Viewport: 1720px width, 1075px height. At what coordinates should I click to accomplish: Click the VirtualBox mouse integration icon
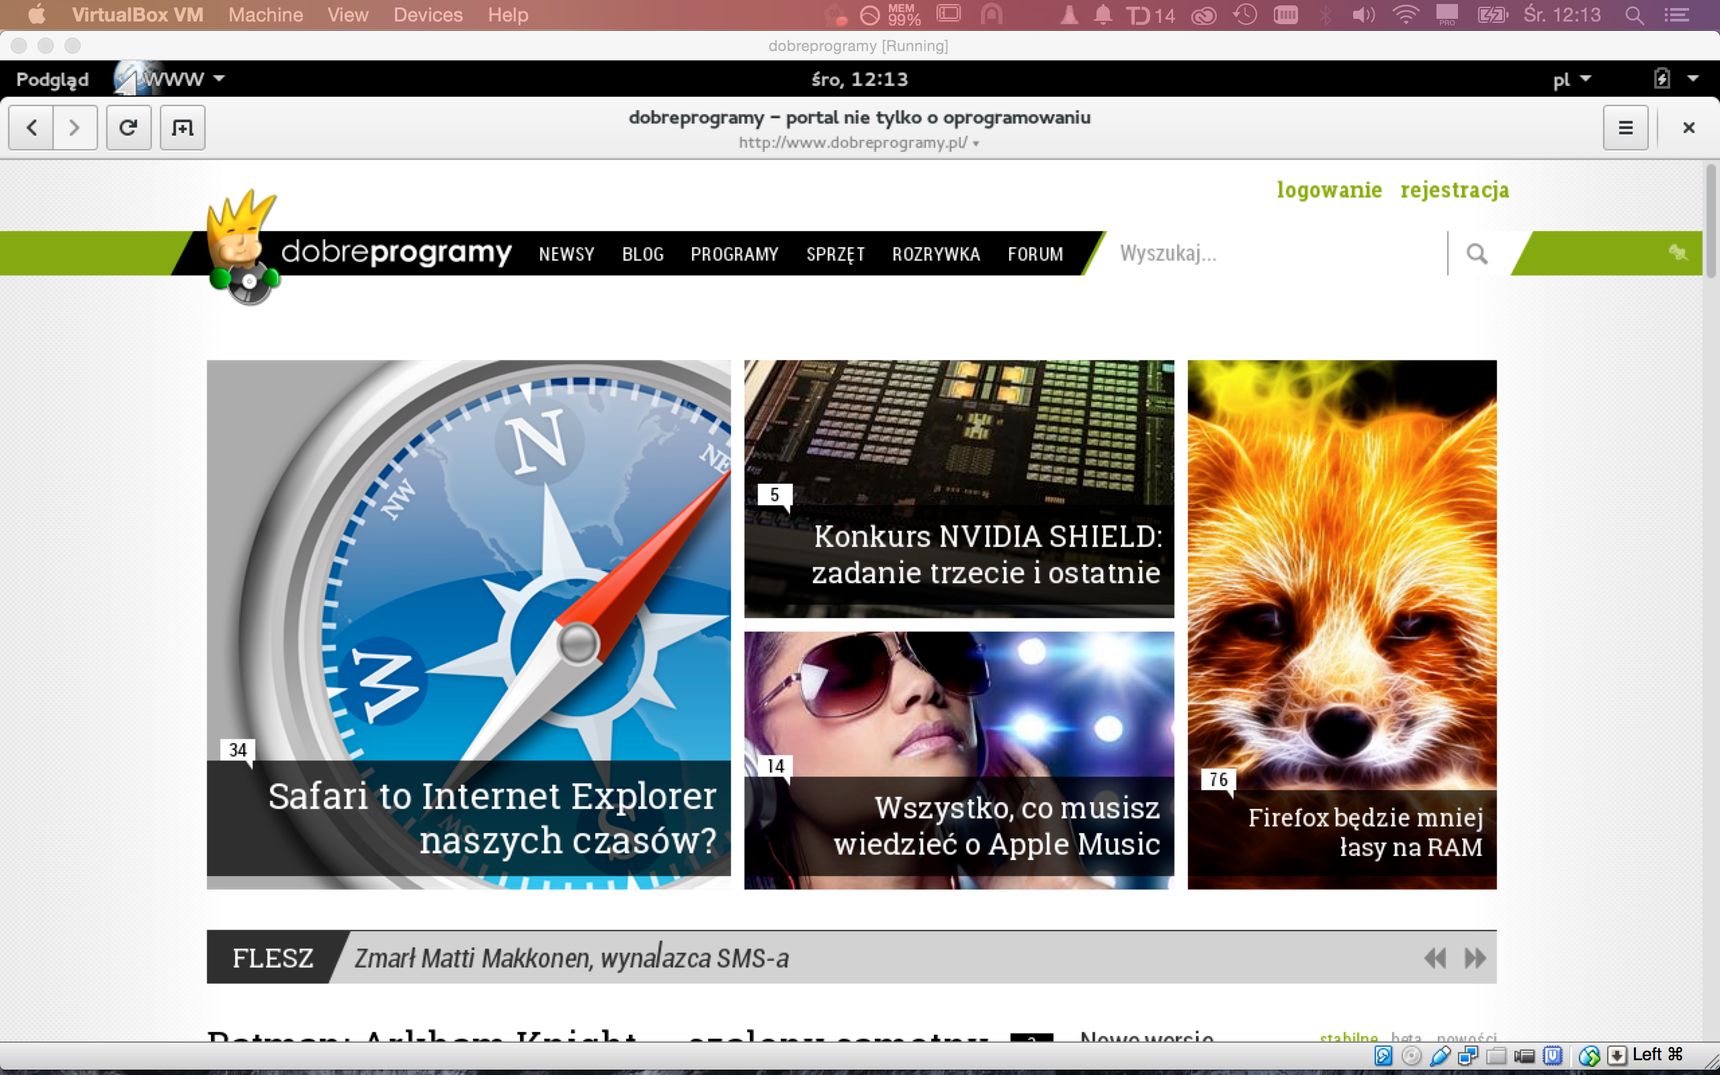1589,1055
